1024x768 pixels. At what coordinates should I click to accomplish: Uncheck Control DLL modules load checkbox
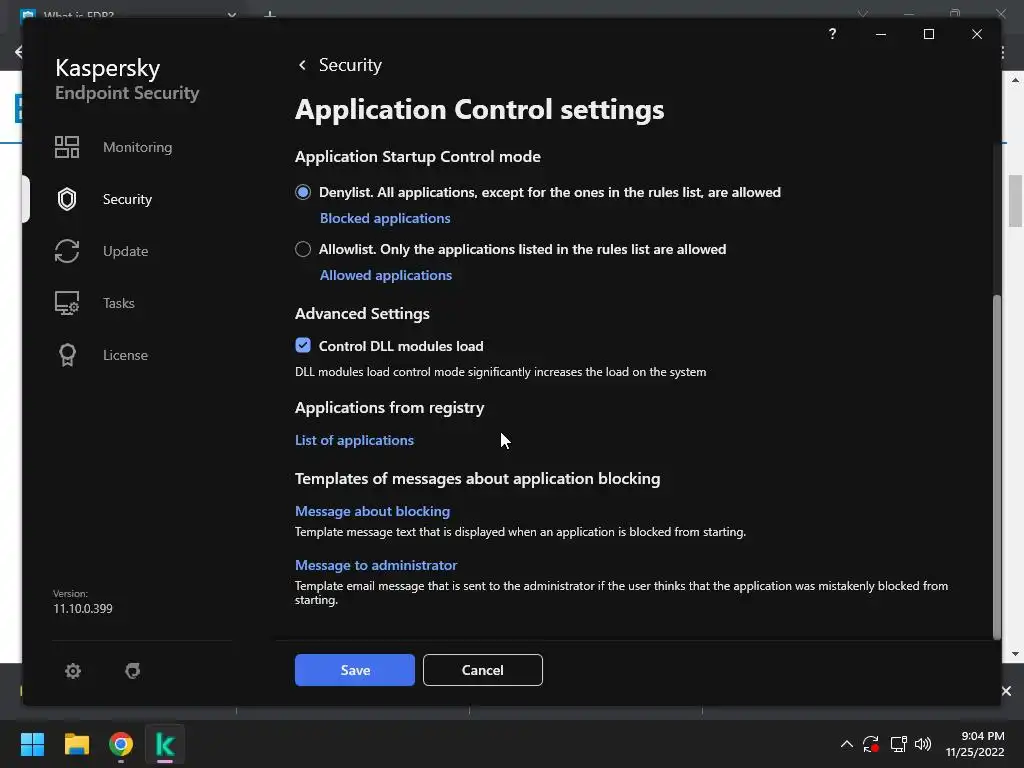click(302, 345)
